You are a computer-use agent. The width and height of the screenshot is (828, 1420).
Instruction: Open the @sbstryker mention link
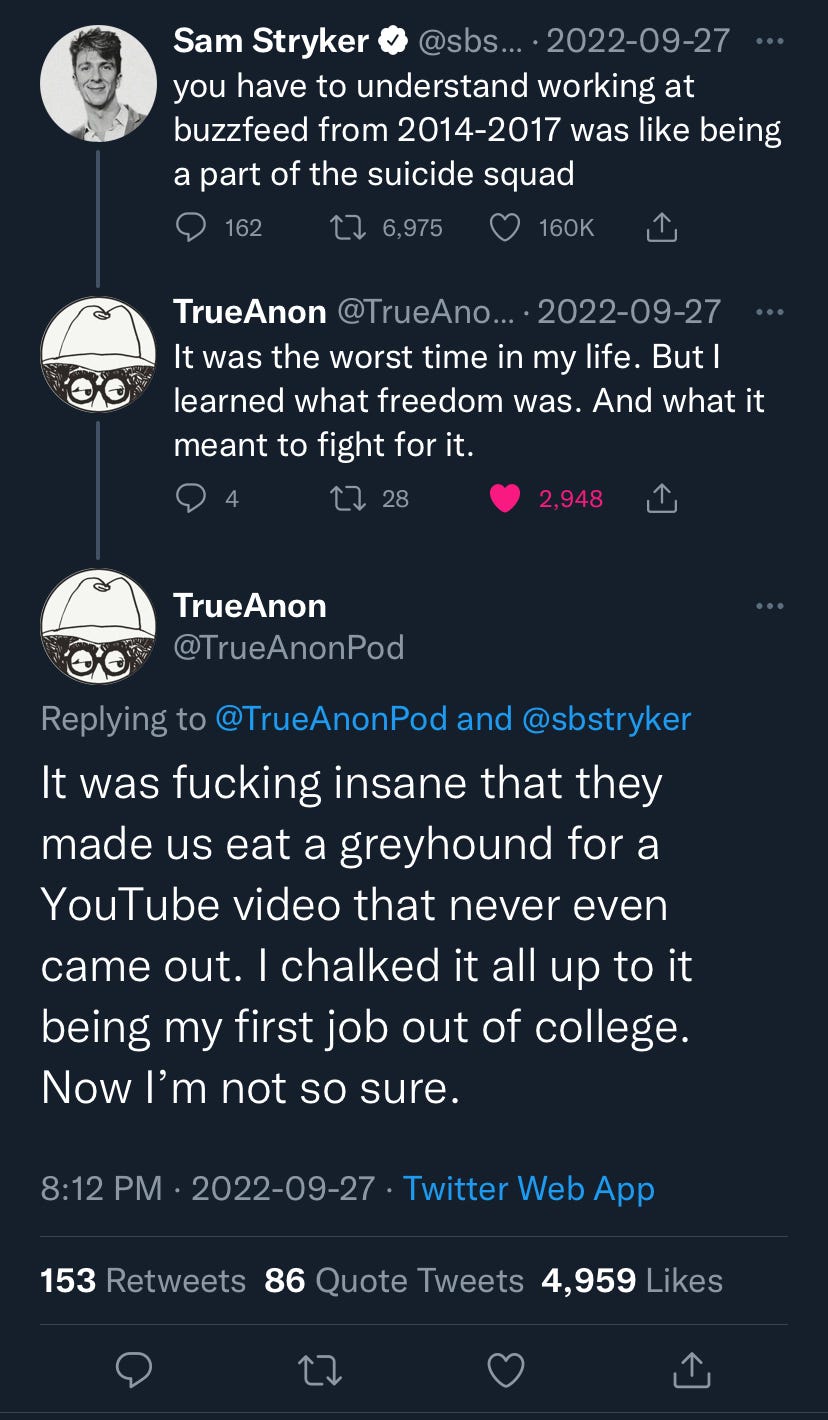(606, 719)
